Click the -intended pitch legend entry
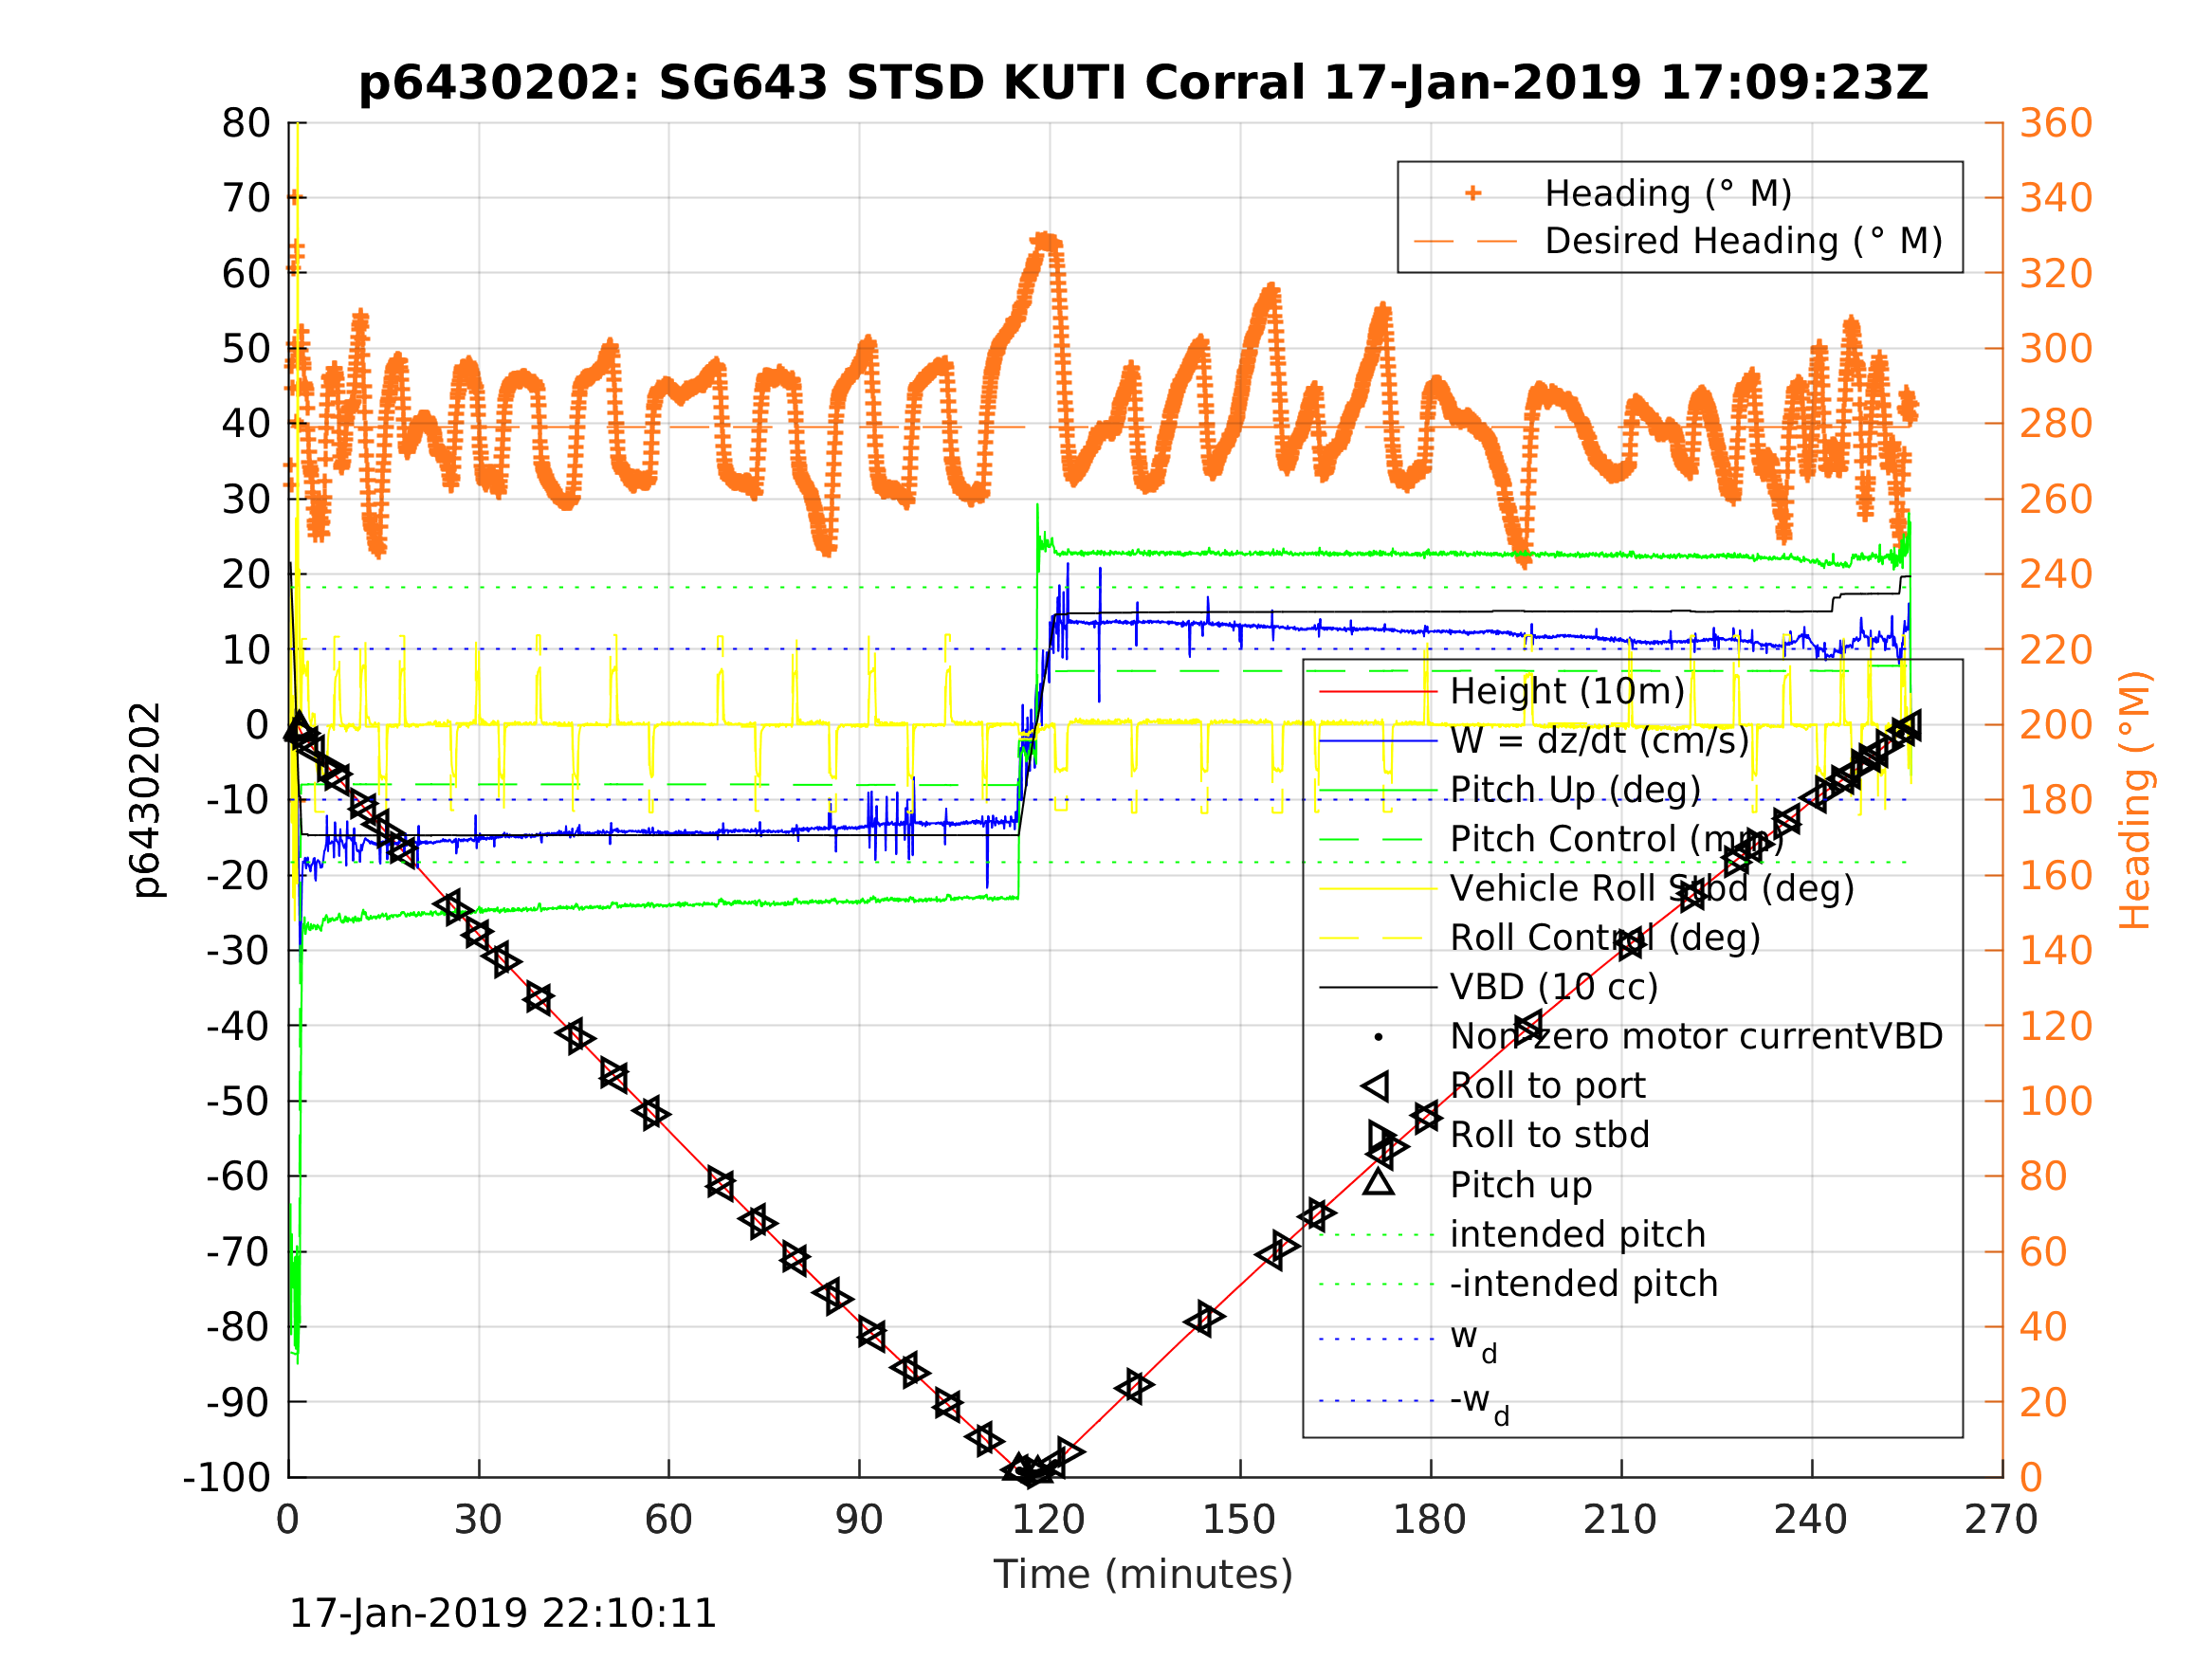This screenshot has width=2212, height=1659. [1583, 1283]
